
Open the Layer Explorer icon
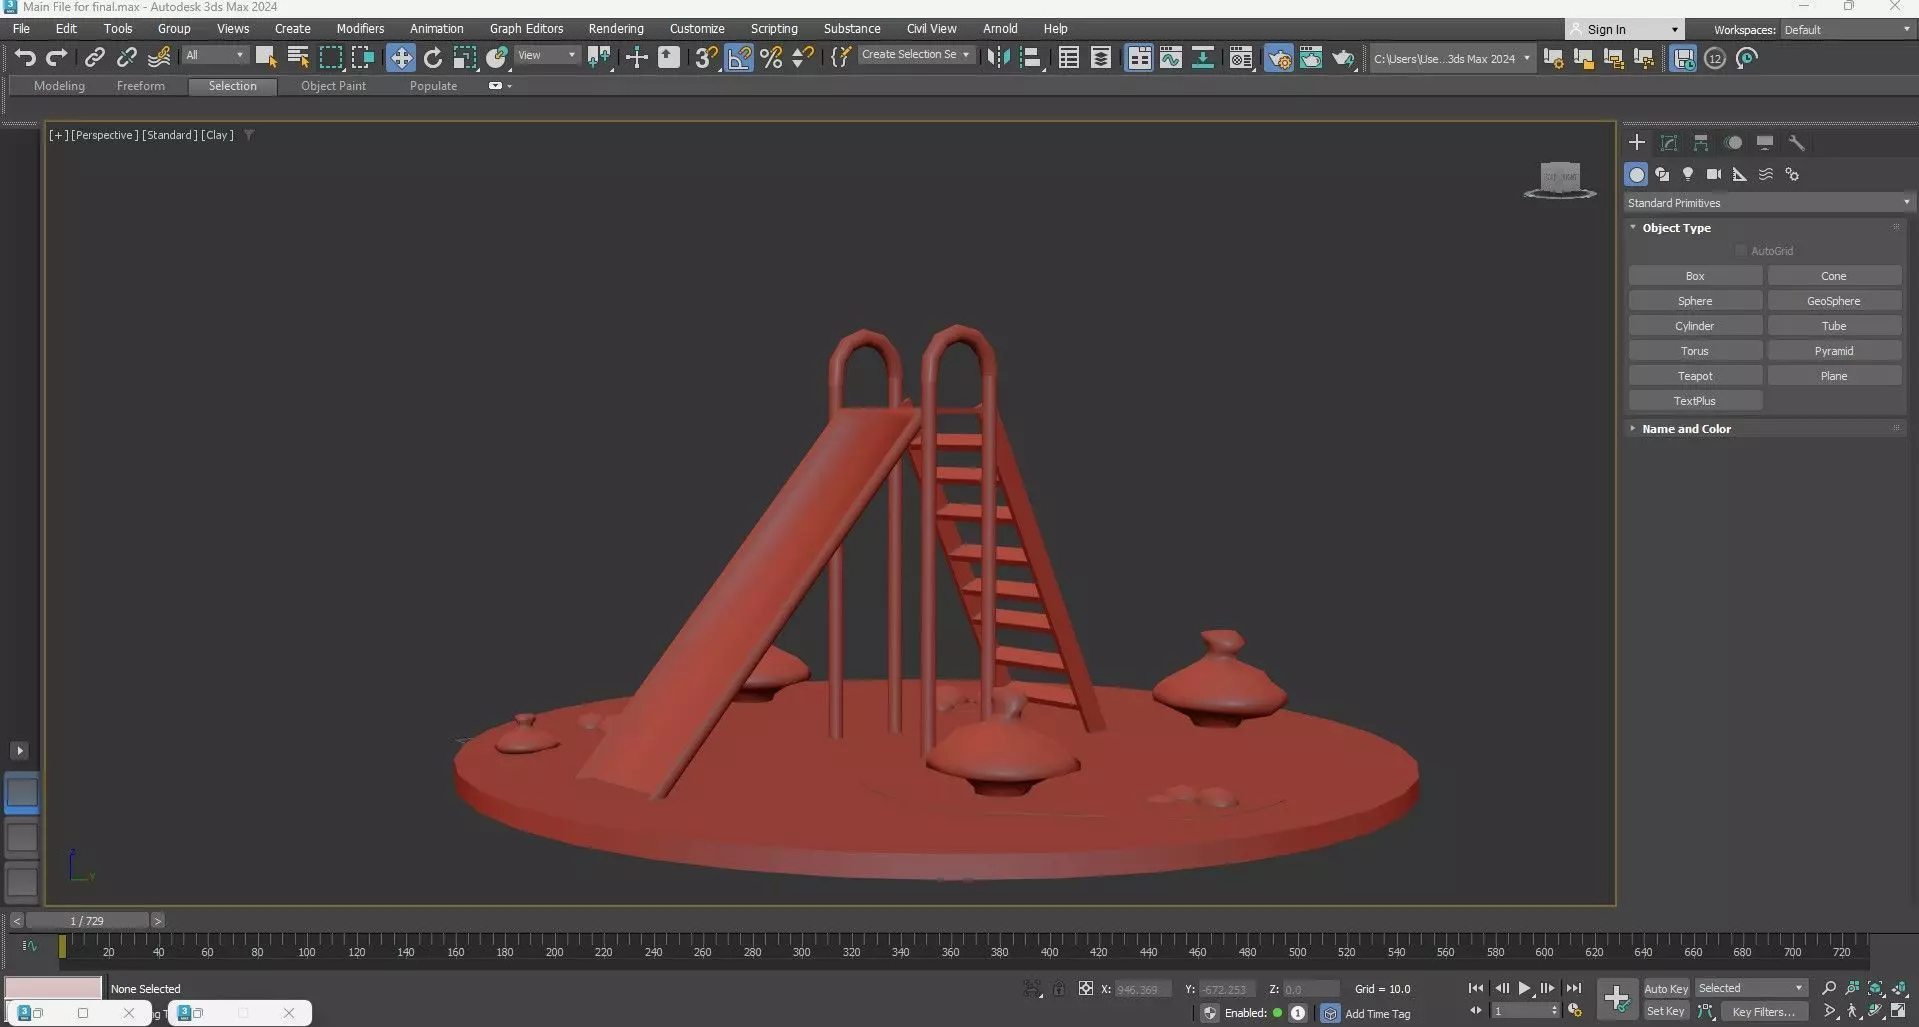pos(1101,58)
